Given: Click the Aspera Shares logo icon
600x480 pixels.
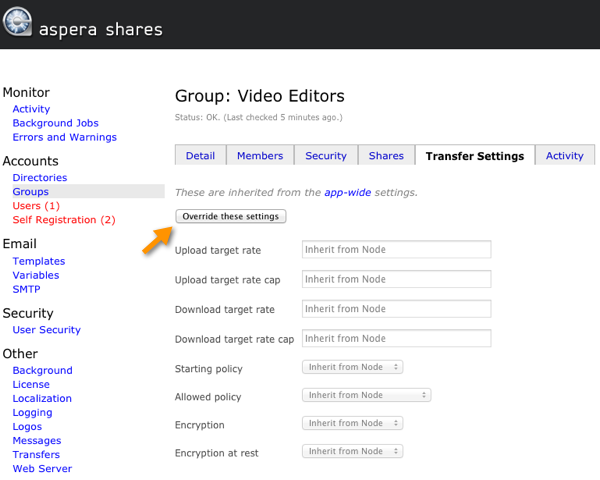Looking at the screenshot, I should click(18, 21).
